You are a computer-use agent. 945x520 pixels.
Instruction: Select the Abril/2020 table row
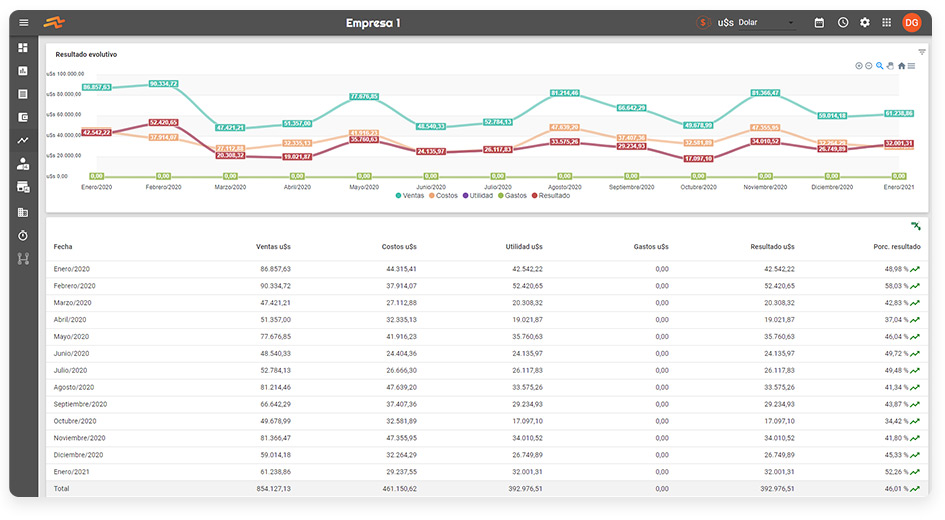pos(487,320)
